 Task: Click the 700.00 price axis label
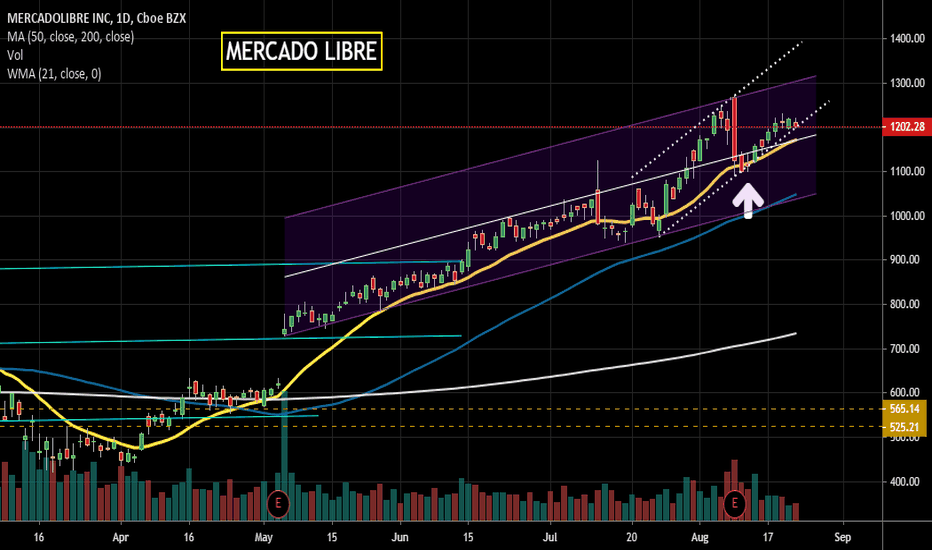(x=907, y=348)
